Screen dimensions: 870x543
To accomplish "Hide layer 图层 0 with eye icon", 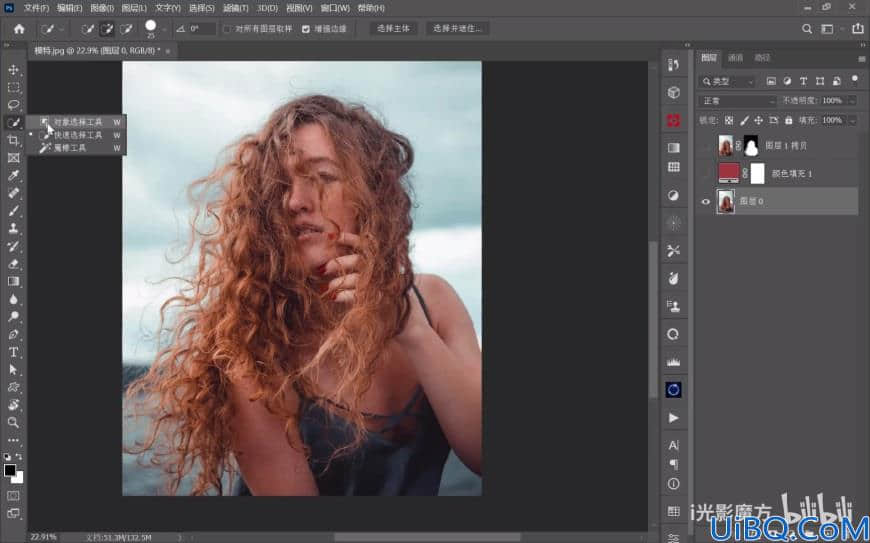I will 706,201.
